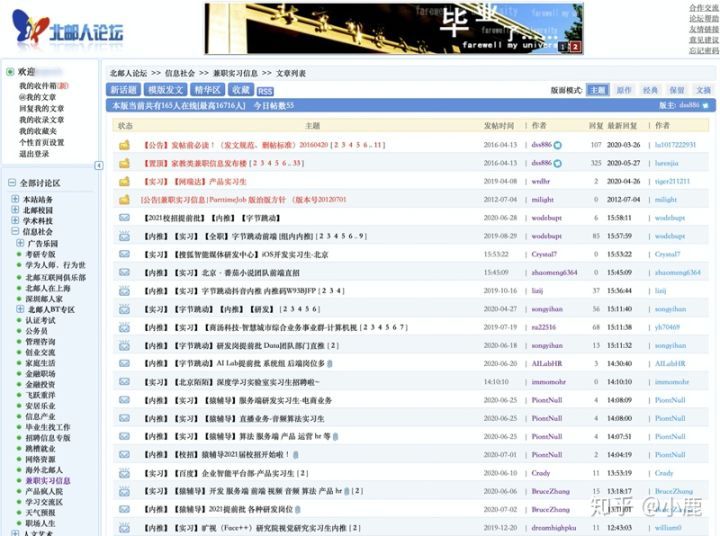Switch banner to slide 2
720x536 pixels.
575,46
